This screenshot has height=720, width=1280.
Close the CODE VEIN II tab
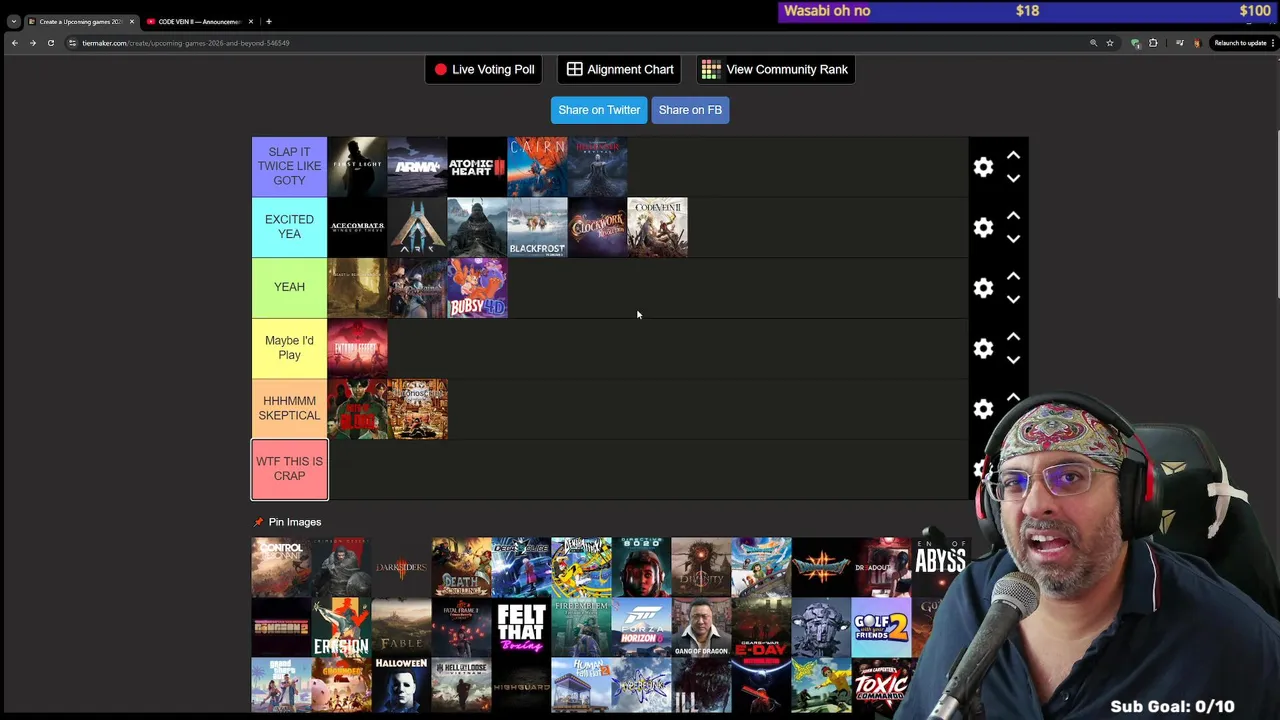coord(251,21)
